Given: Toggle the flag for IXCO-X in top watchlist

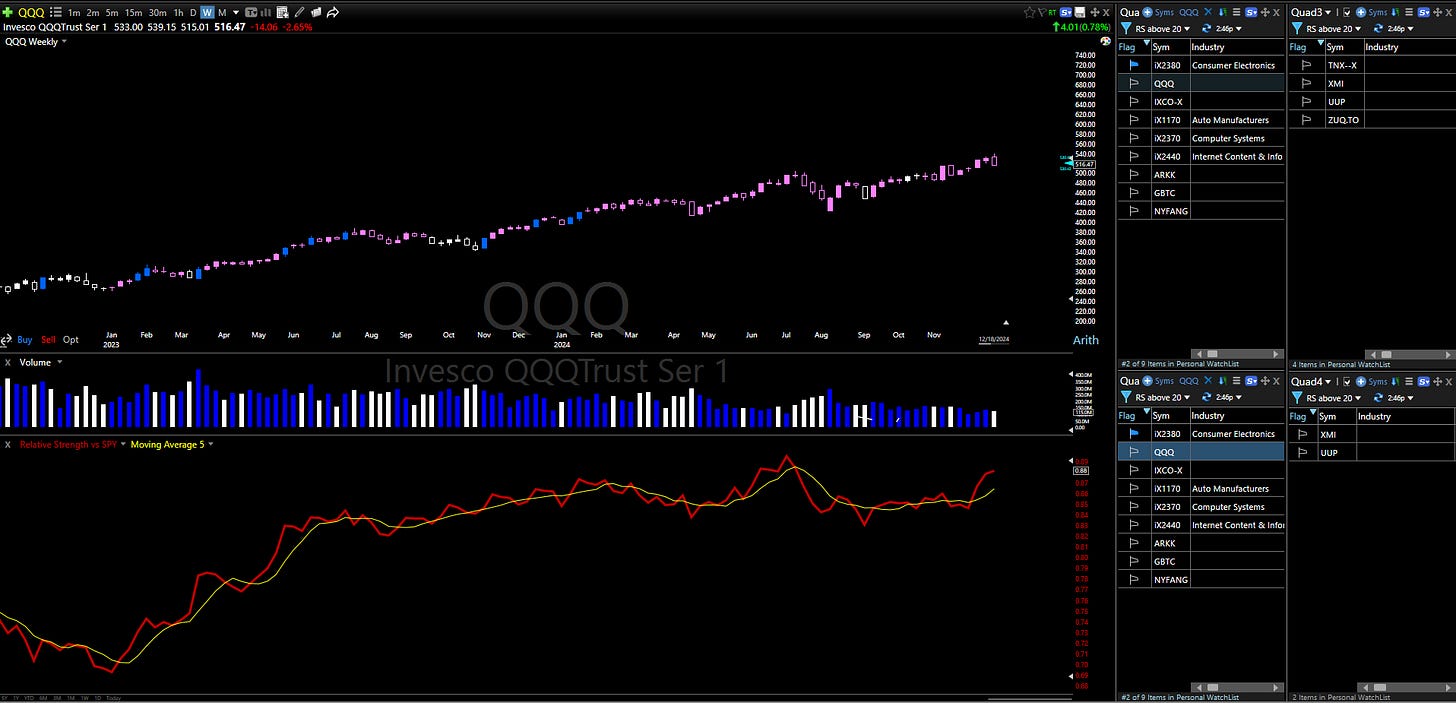Looking at the screenshot, I should click(1134, 102).
